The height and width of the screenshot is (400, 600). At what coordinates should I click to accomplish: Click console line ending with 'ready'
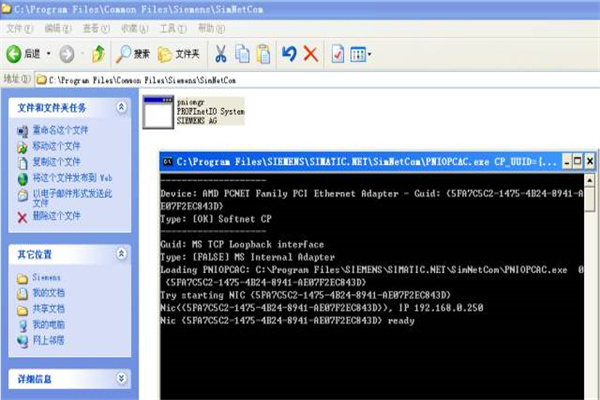click(287, 320)
